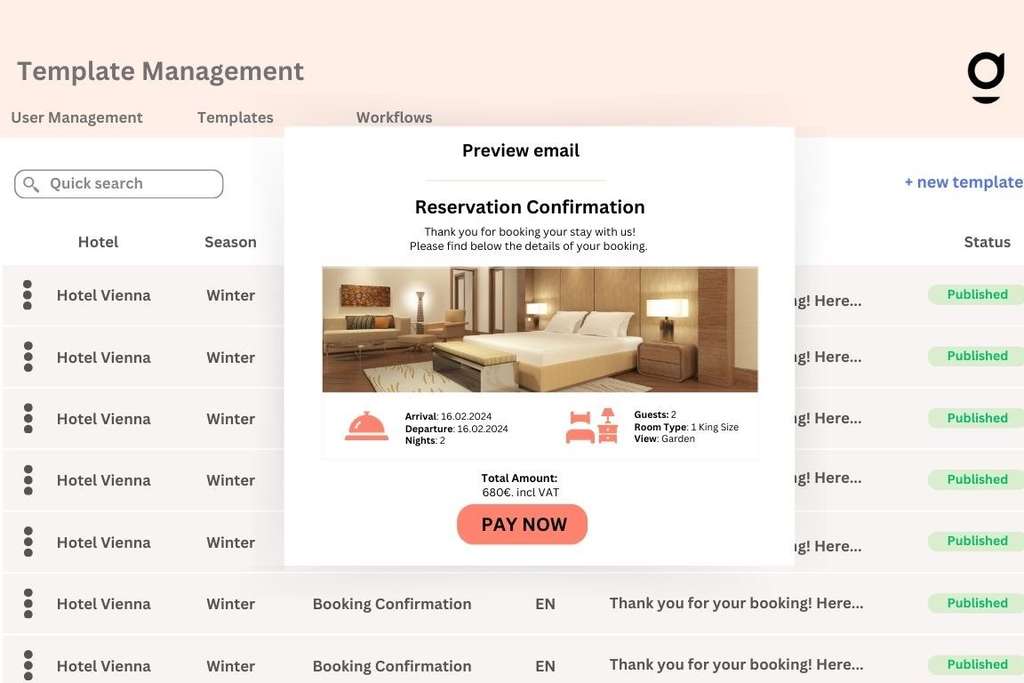The height and width of the screenshot is (683, 1024).
Task: Click the Status column header
Action: (987, 241)
